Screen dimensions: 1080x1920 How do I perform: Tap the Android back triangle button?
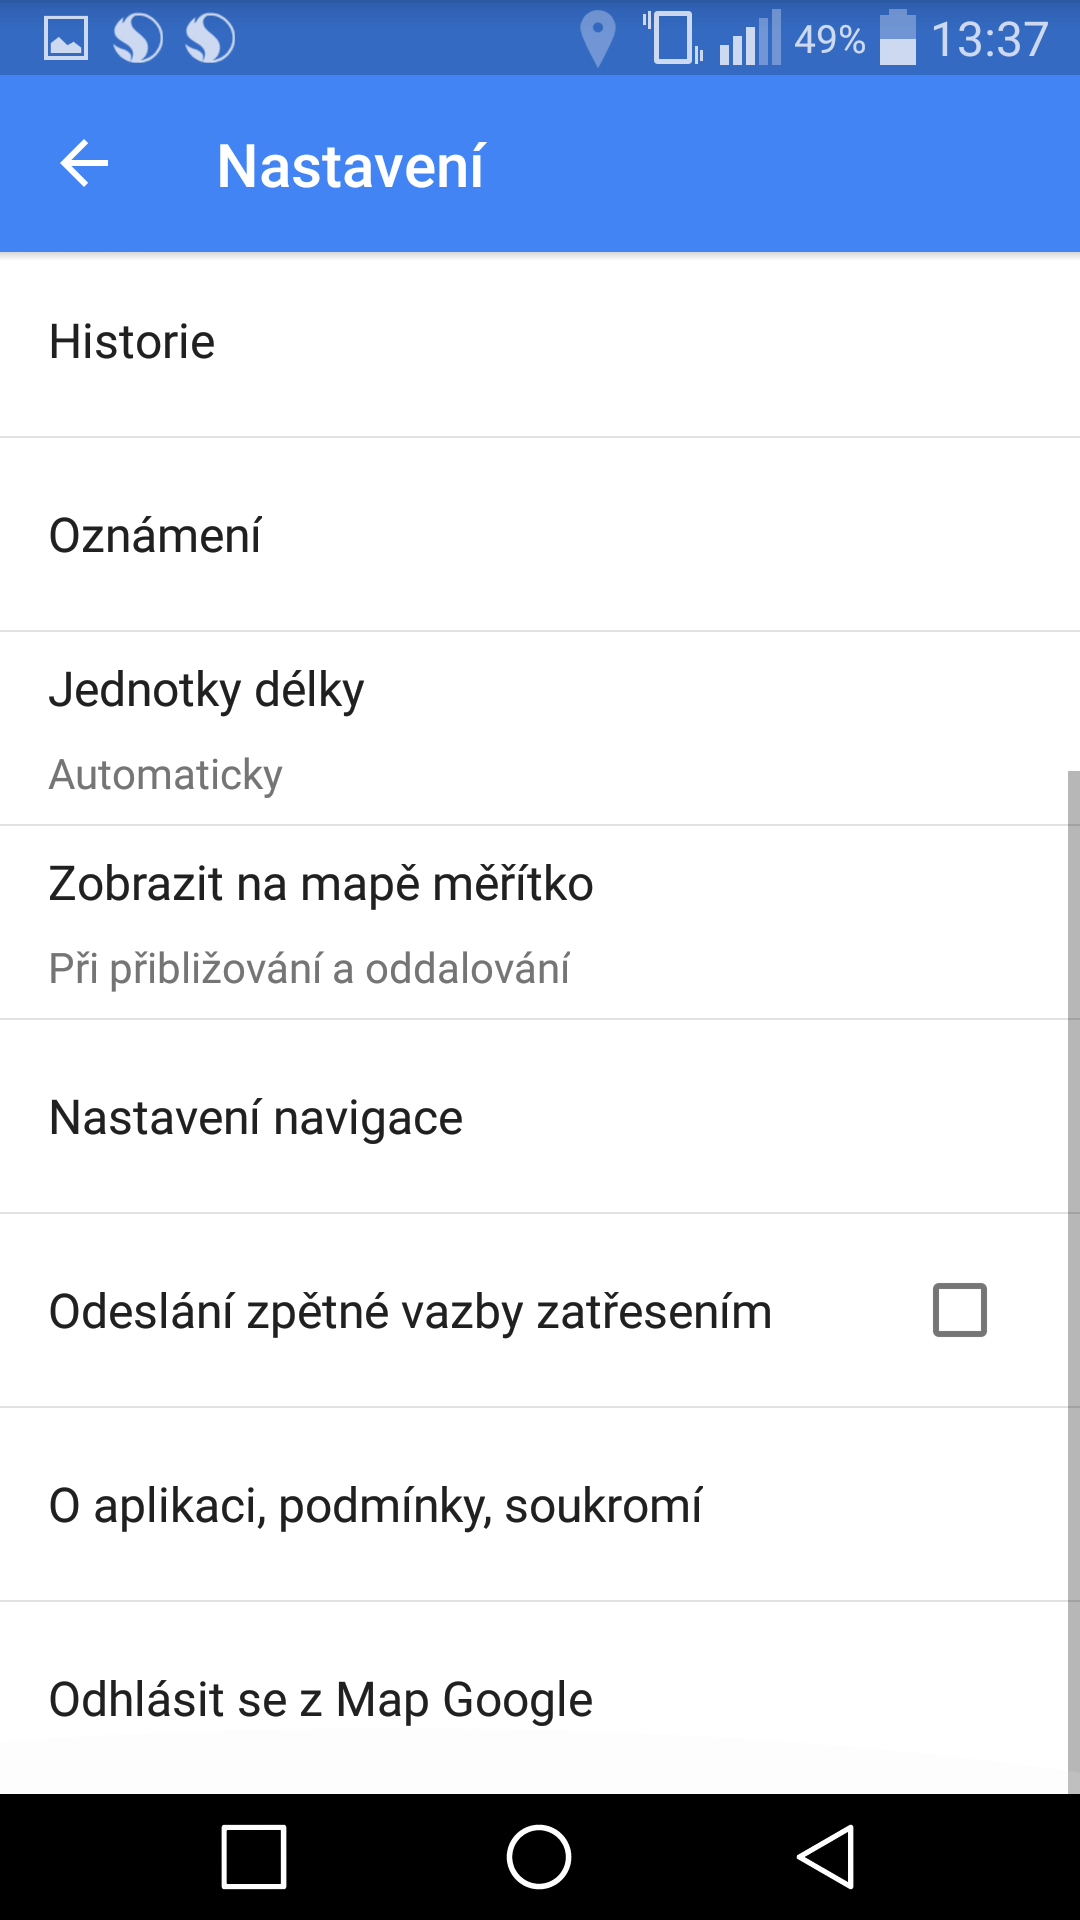coord(826,1857)
